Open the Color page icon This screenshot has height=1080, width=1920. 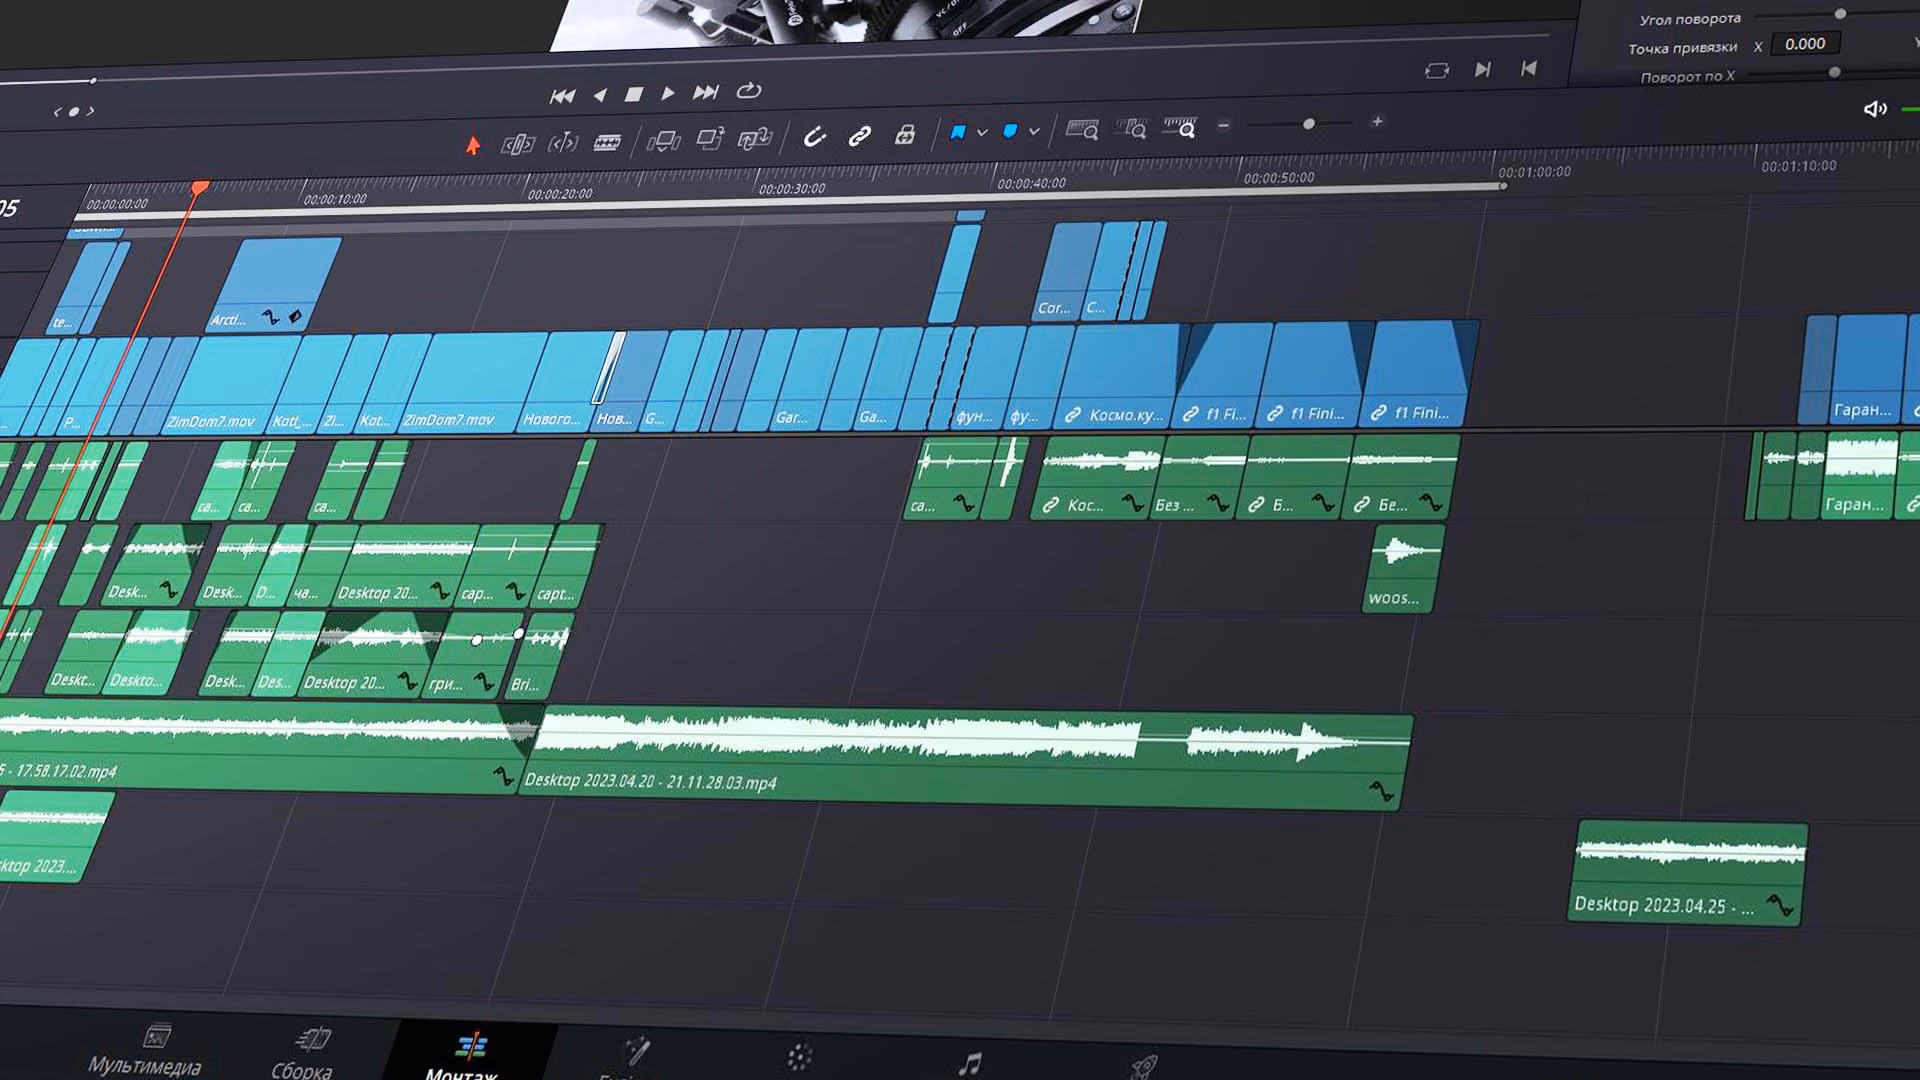click(x=799, y=1057)
